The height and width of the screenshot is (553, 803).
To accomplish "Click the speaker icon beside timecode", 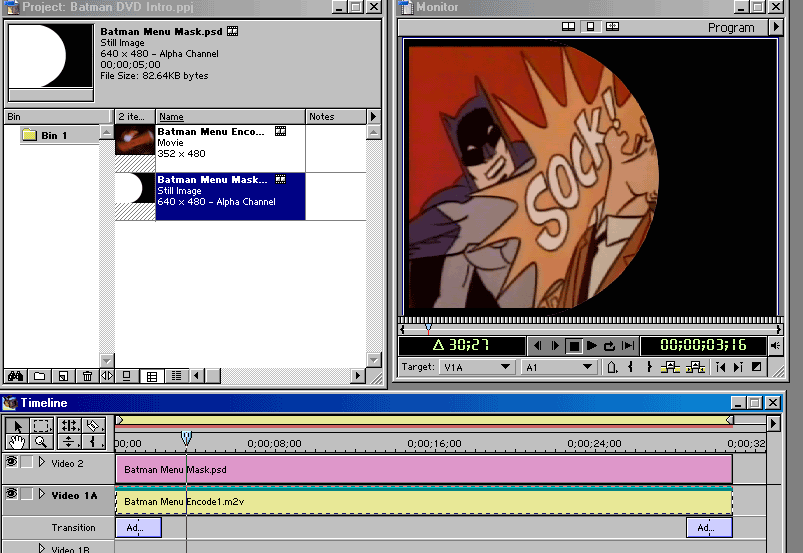I will (x=775, y=346).
